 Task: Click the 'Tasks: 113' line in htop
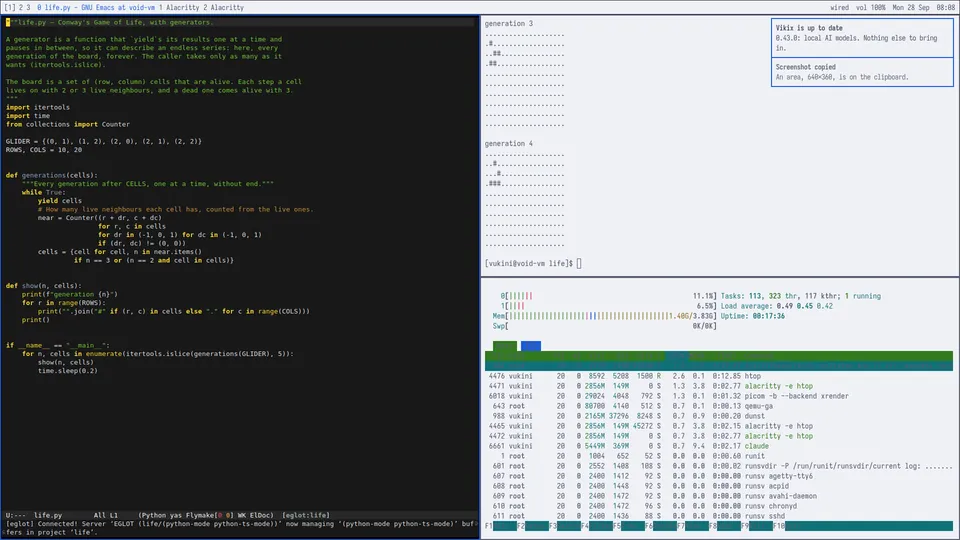[800, 296]
